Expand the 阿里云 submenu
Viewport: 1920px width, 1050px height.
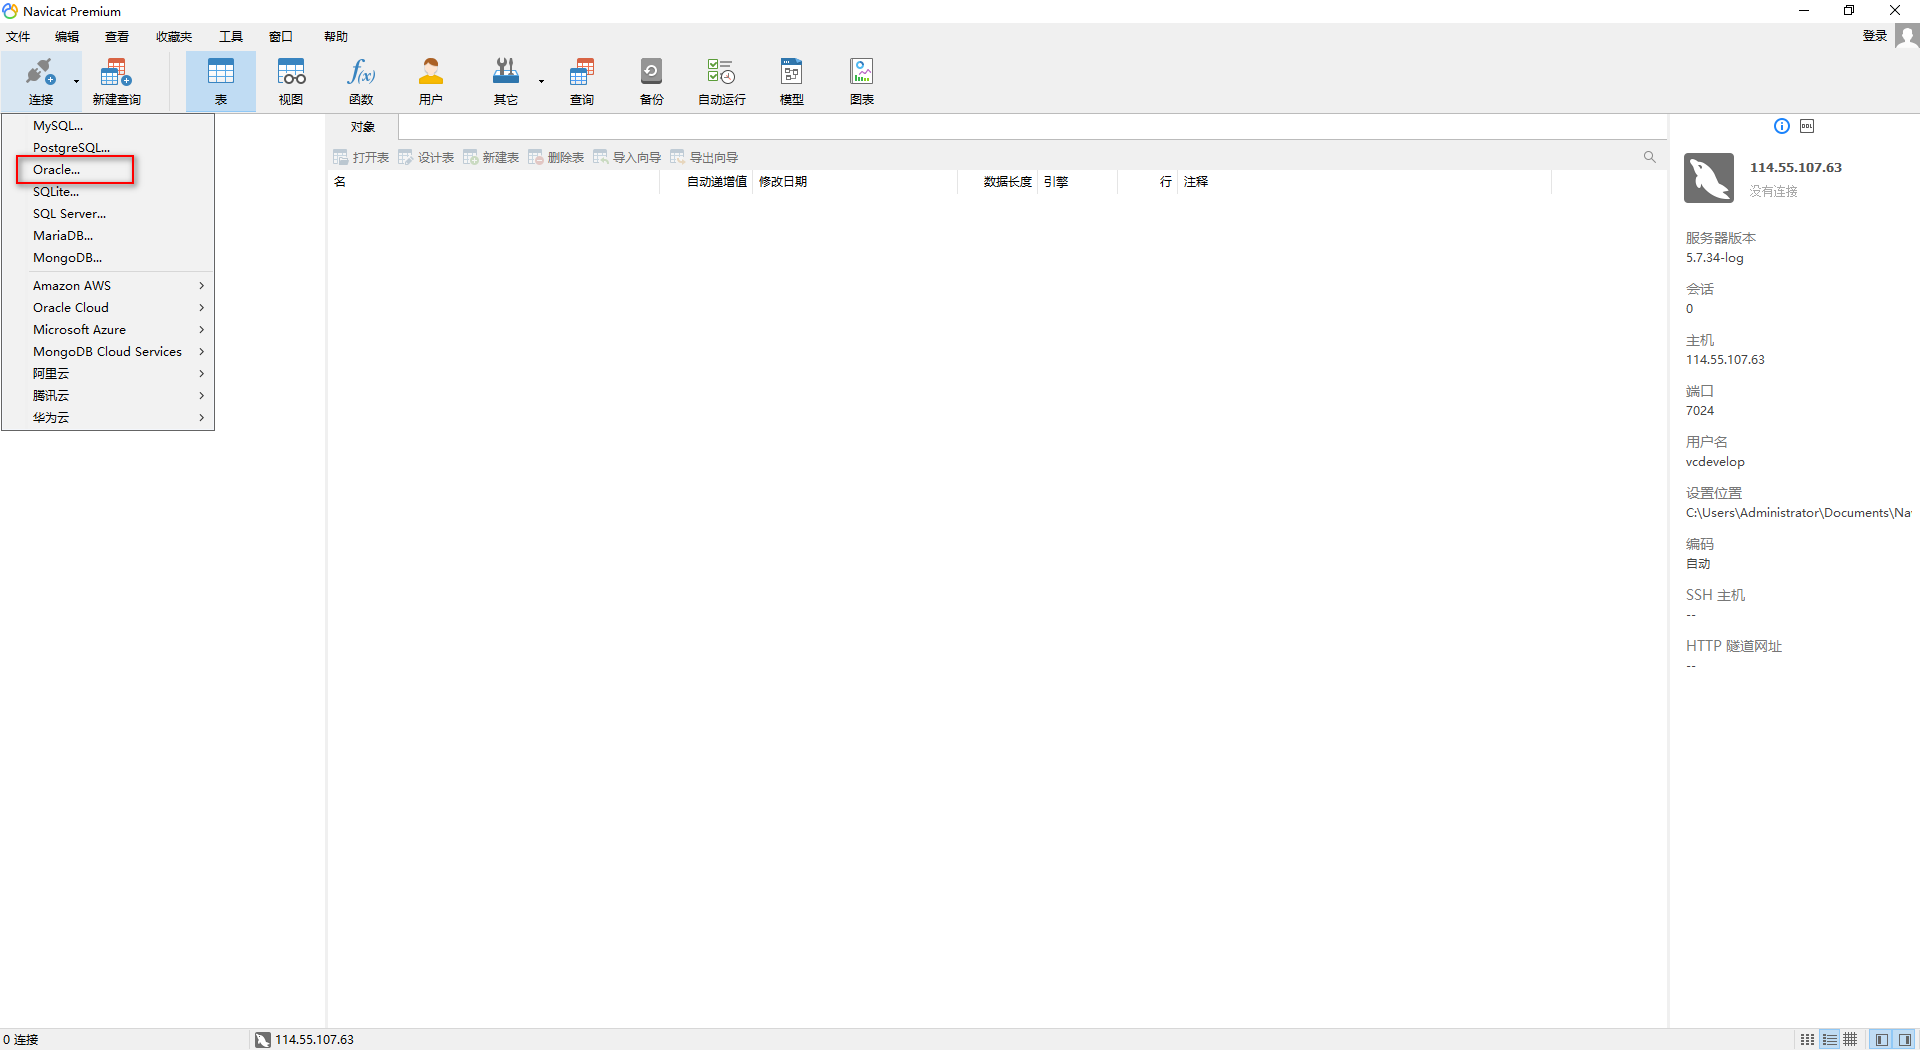(x=108, y=374)
